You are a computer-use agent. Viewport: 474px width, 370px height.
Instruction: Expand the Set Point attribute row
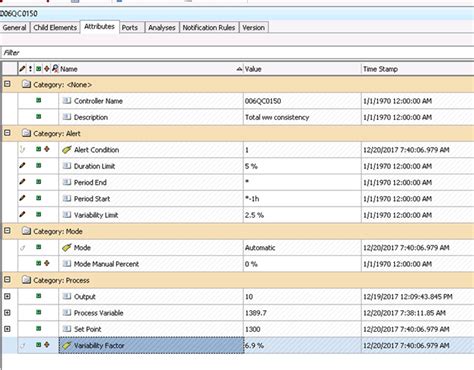(7, 329)
